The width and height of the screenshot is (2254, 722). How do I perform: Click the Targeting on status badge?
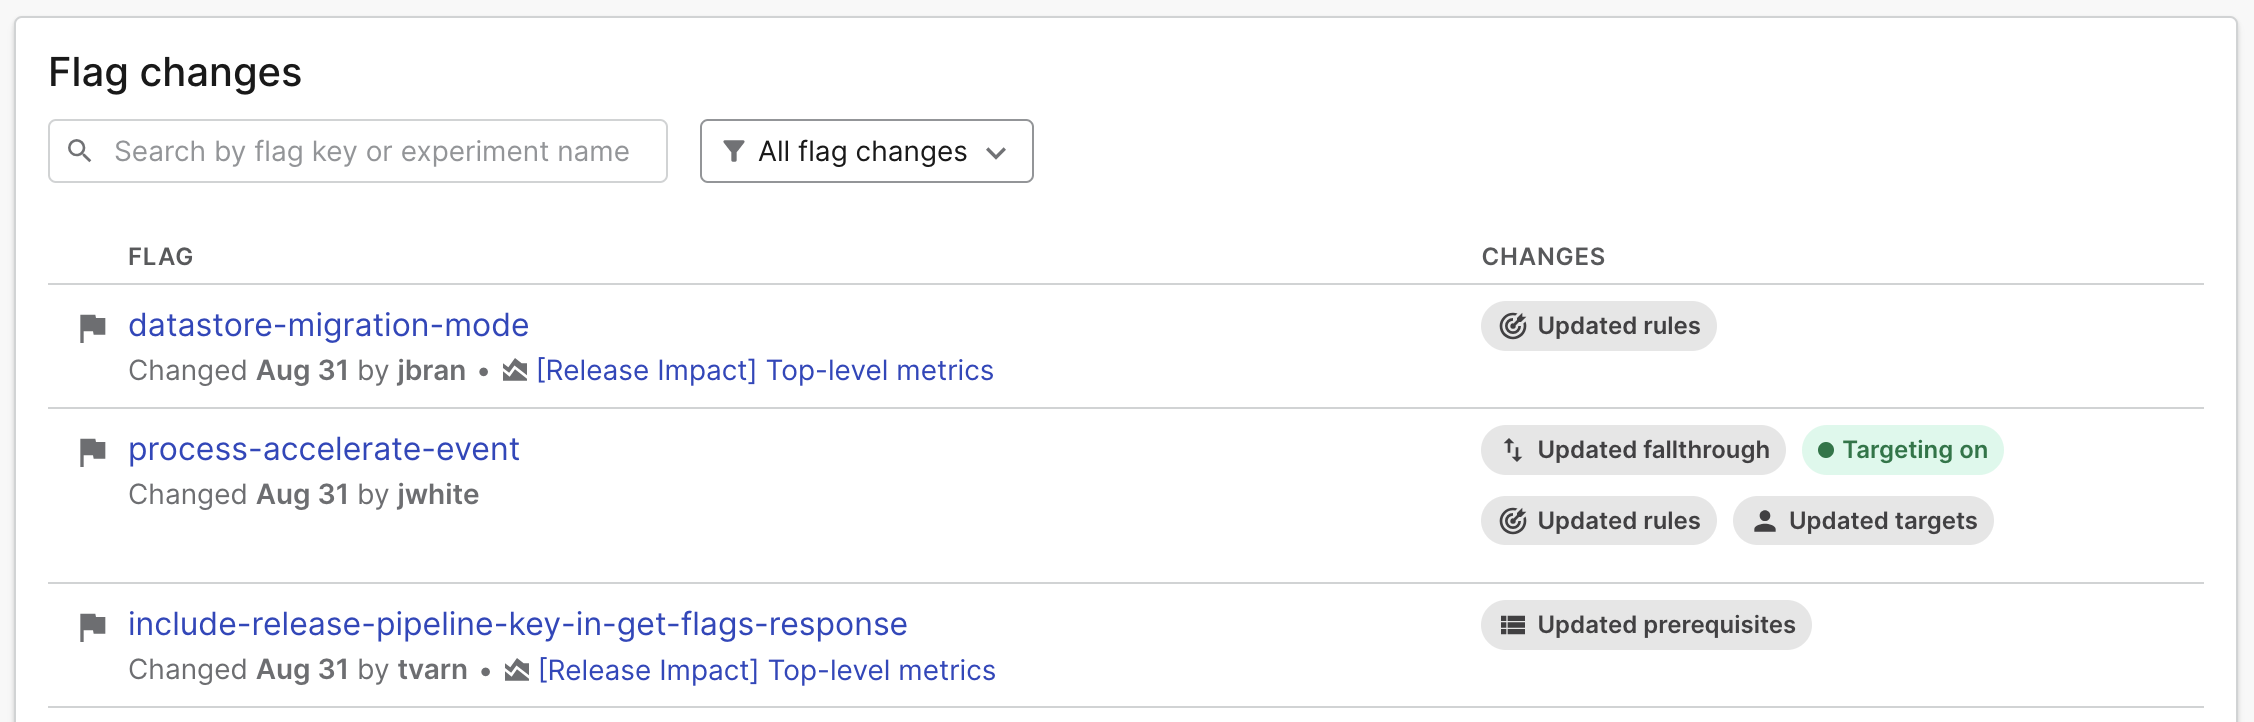[x=1901, y=450]
